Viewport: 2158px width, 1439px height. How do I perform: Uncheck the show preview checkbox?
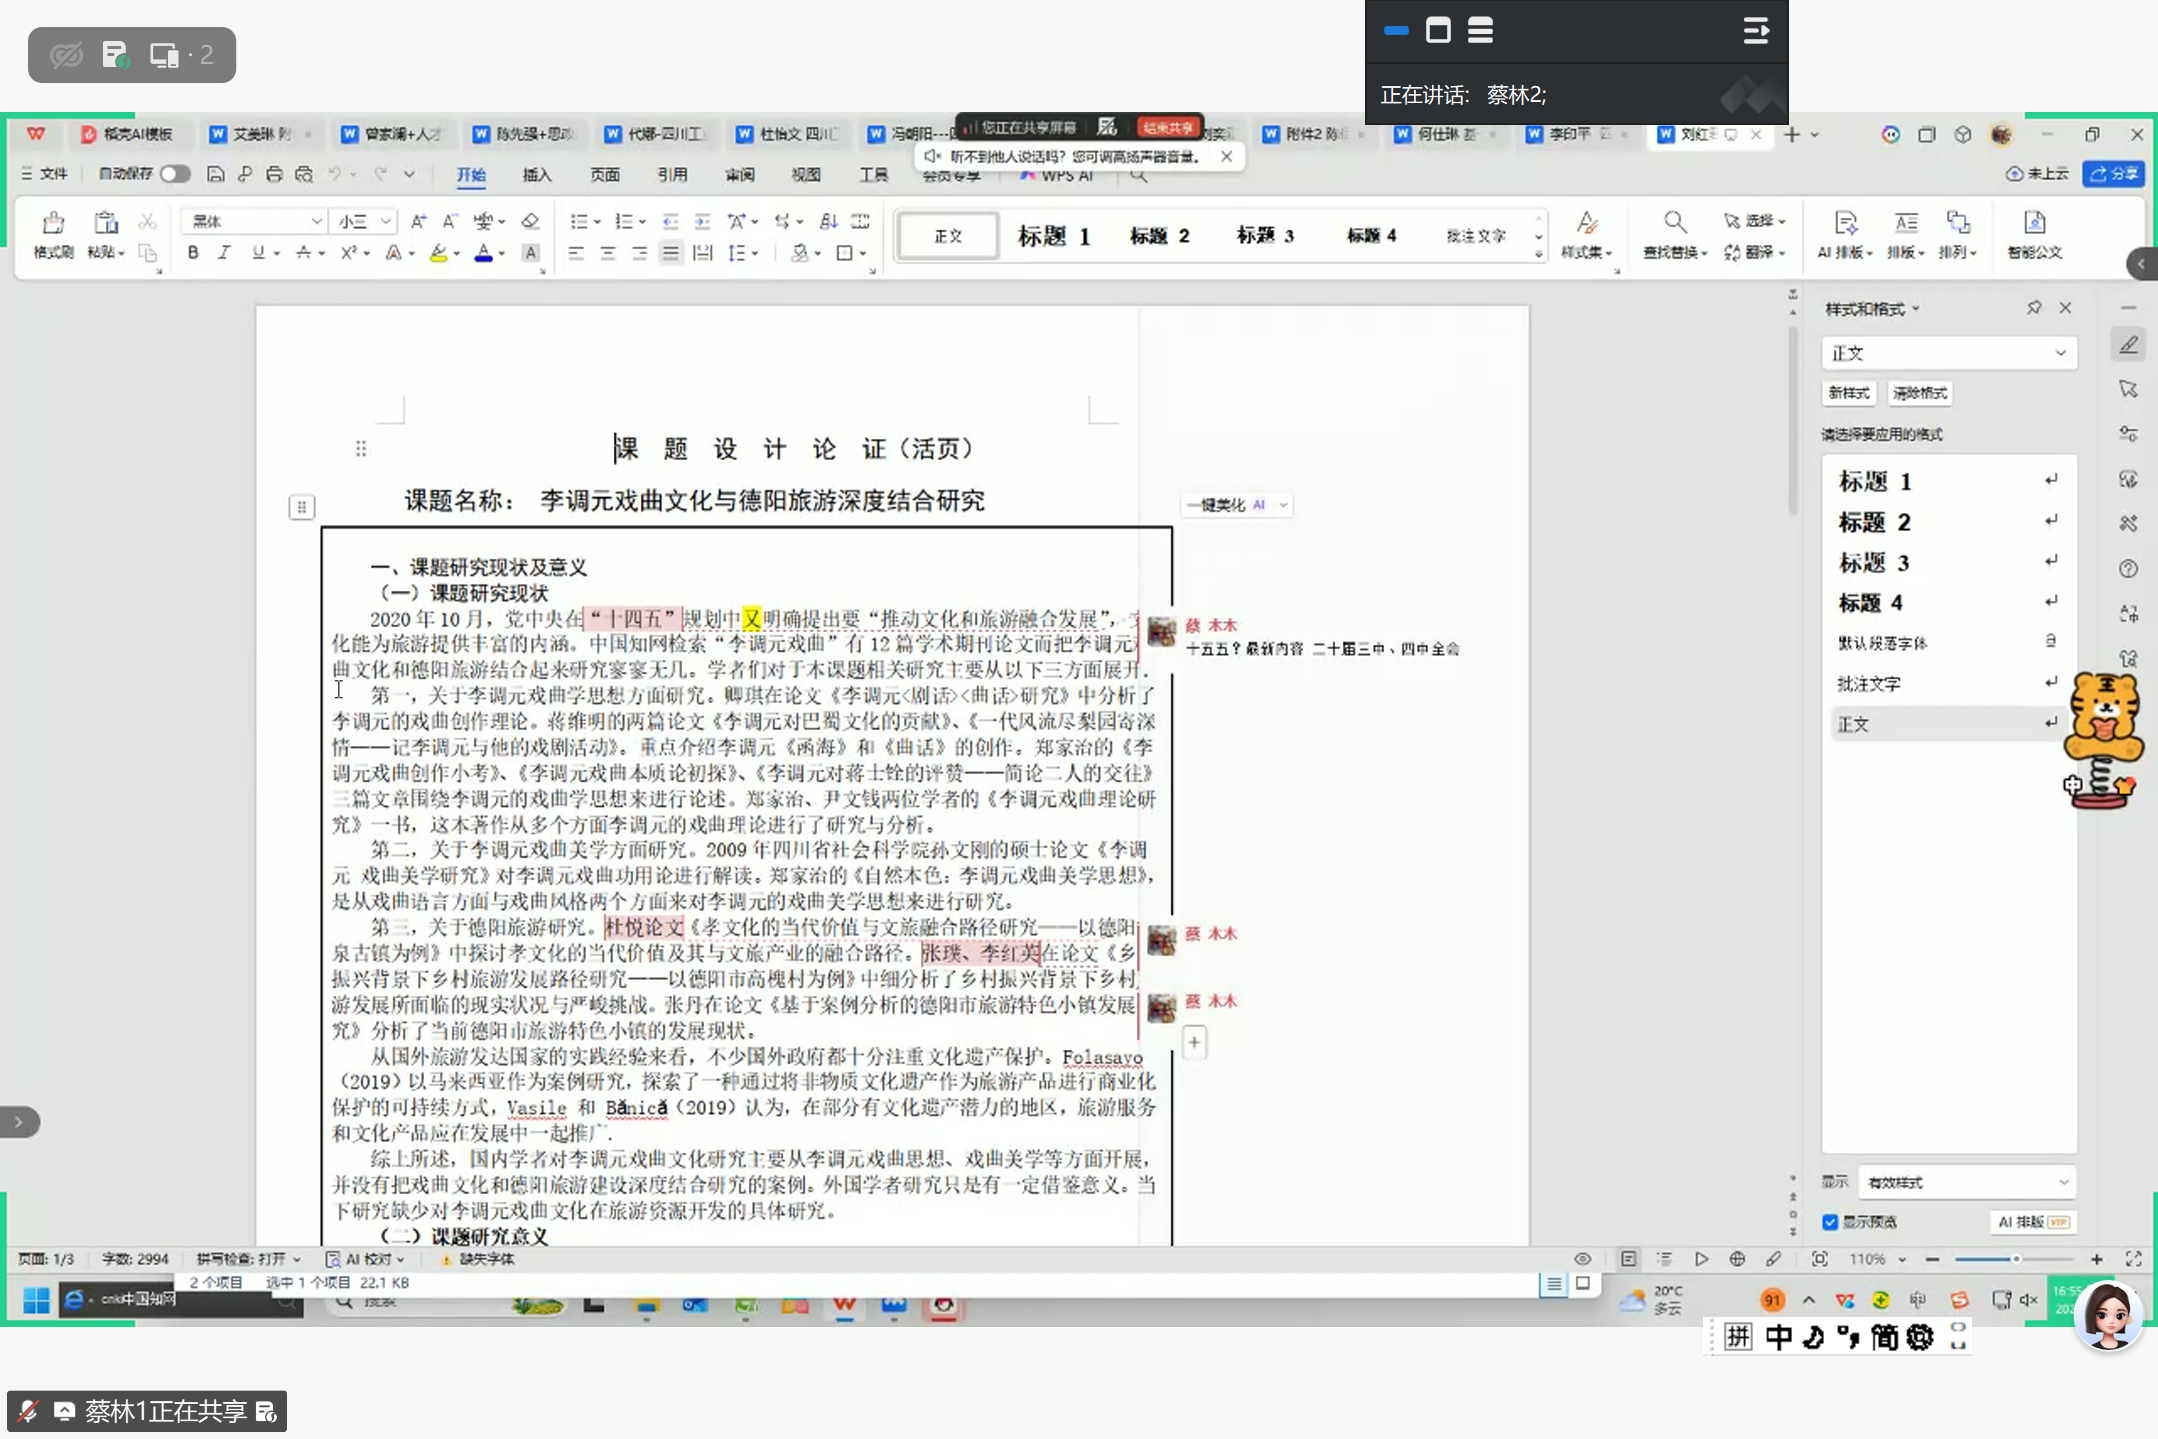1830,1222
